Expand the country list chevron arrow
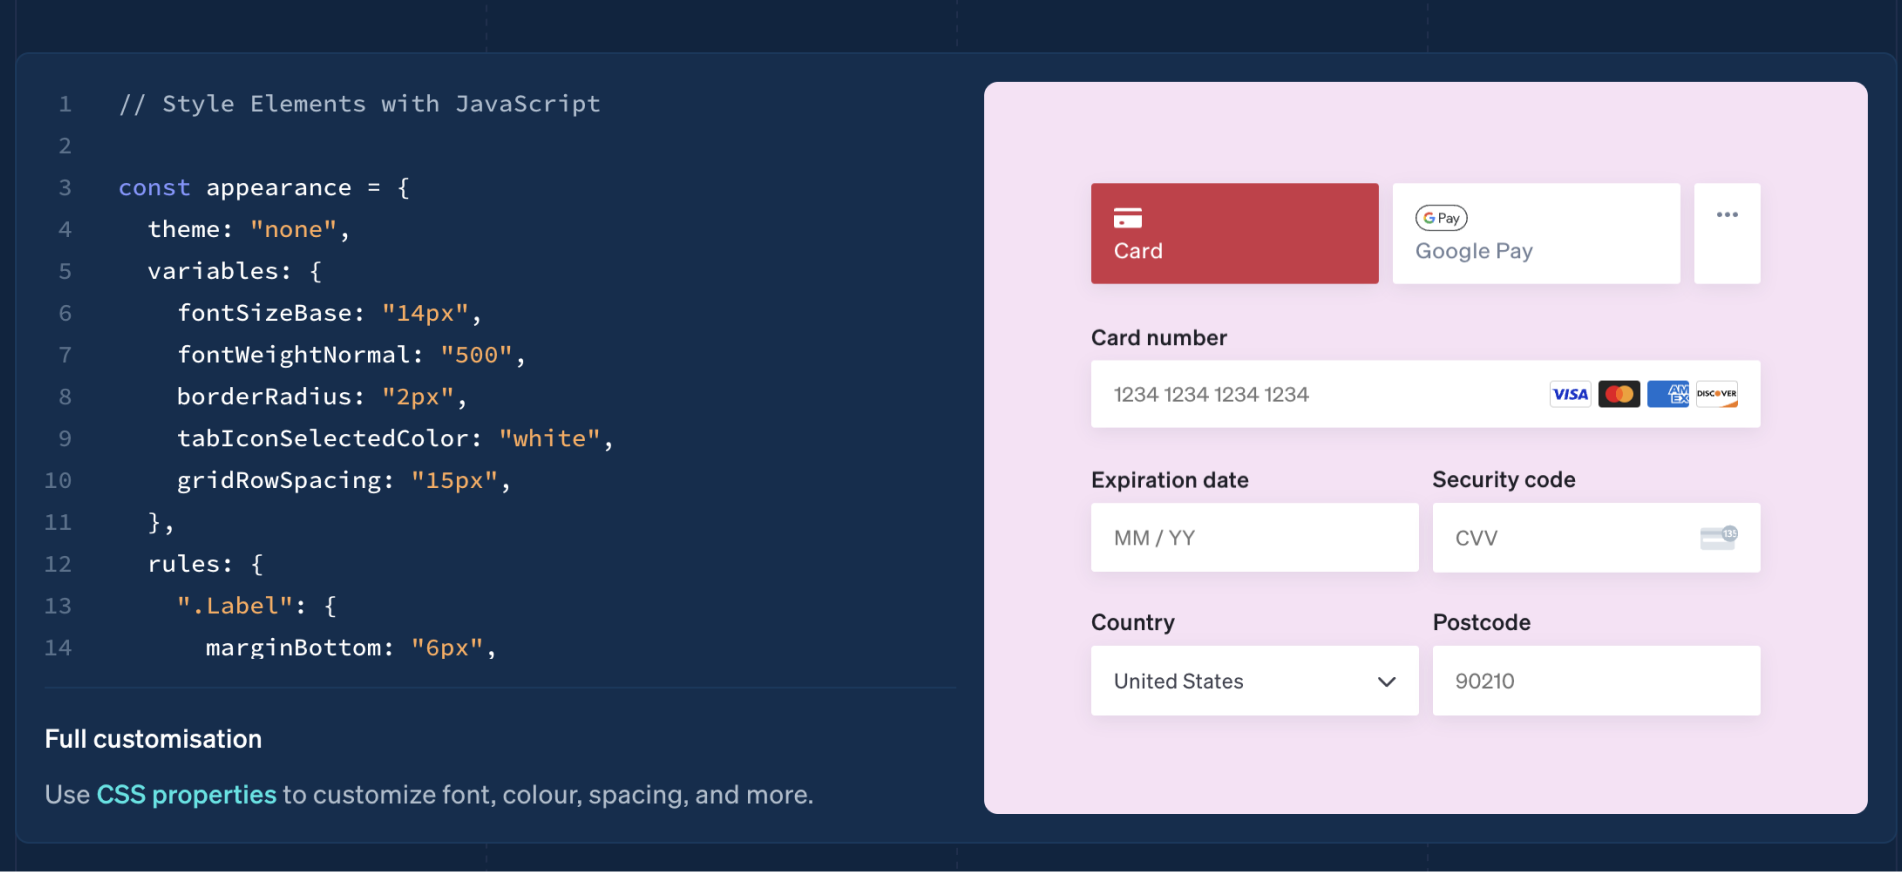This screenshot has width=1902, height=872. (x=1386, y=682)
